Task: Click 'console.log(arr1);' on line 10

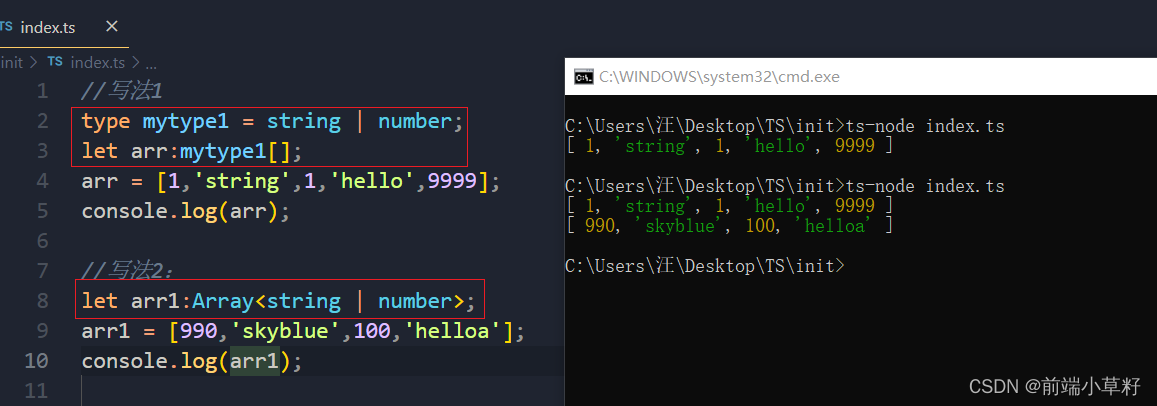Action: (192, 361)
